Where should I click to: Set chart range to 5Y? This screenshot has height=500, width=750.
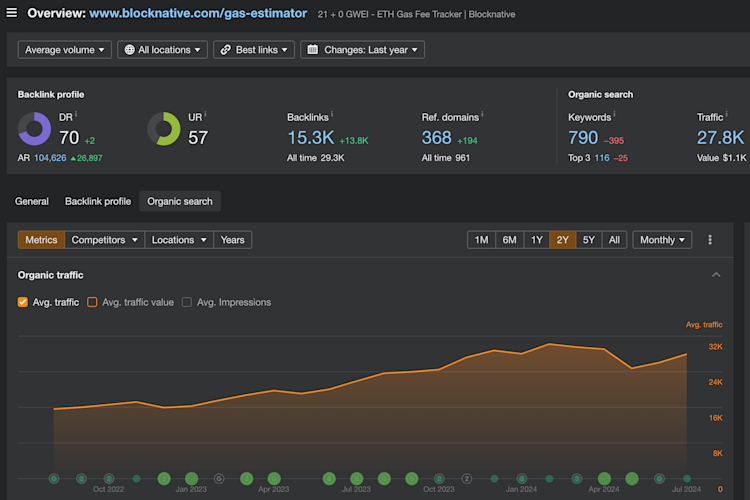589,240
